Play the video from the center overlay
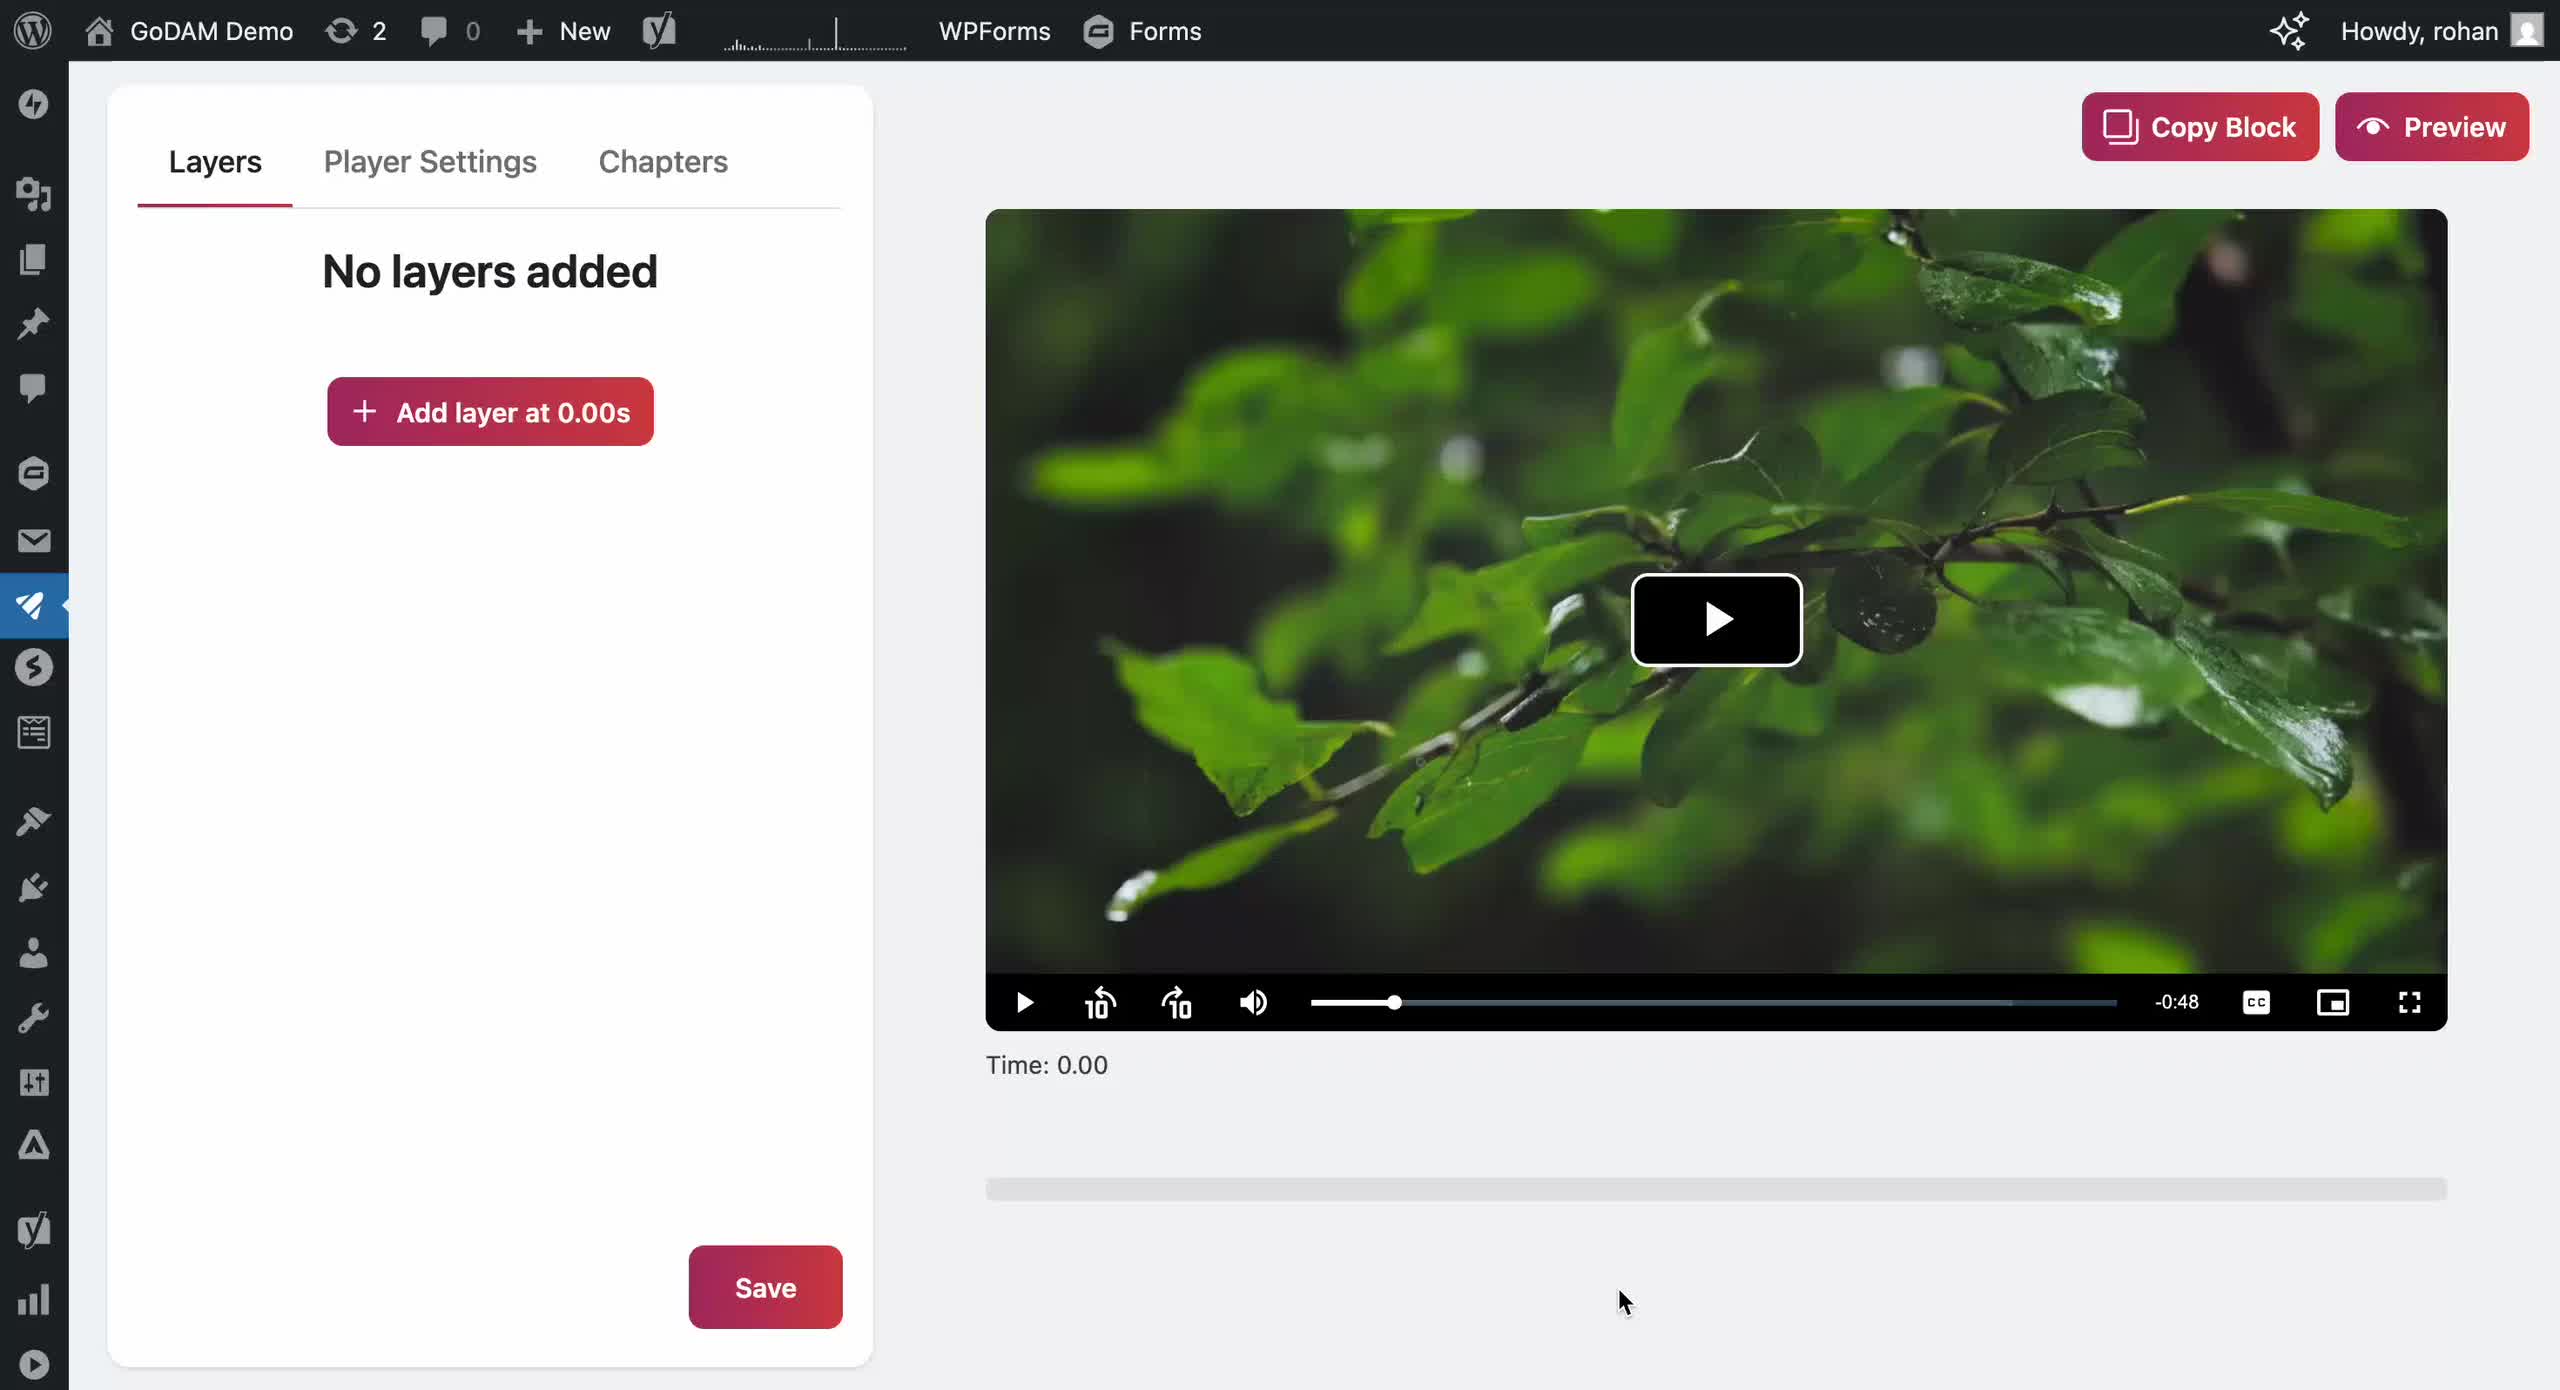Viewport: 2560px width, 1390px height. 1716,620
